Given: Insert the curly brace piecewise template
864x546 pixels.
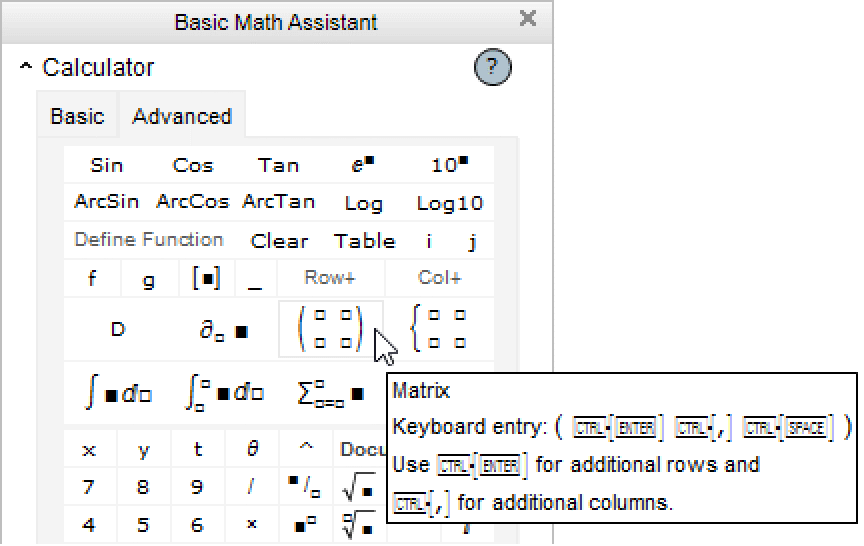Looking at the screenshot, I should pyautogui.click(x=439, y=329).
